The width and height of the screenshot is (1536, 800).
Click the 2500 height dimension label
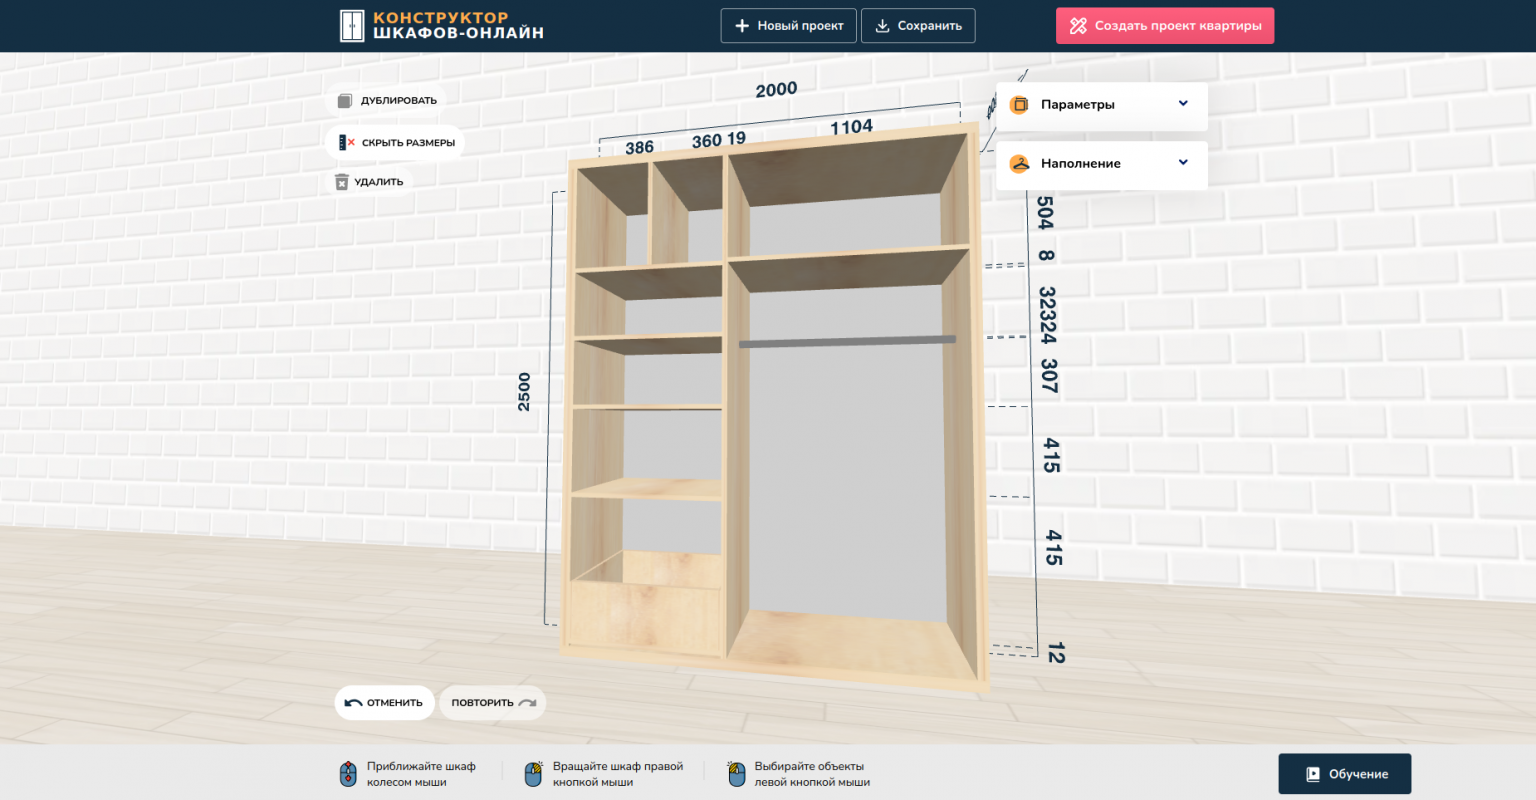point(524,392)
